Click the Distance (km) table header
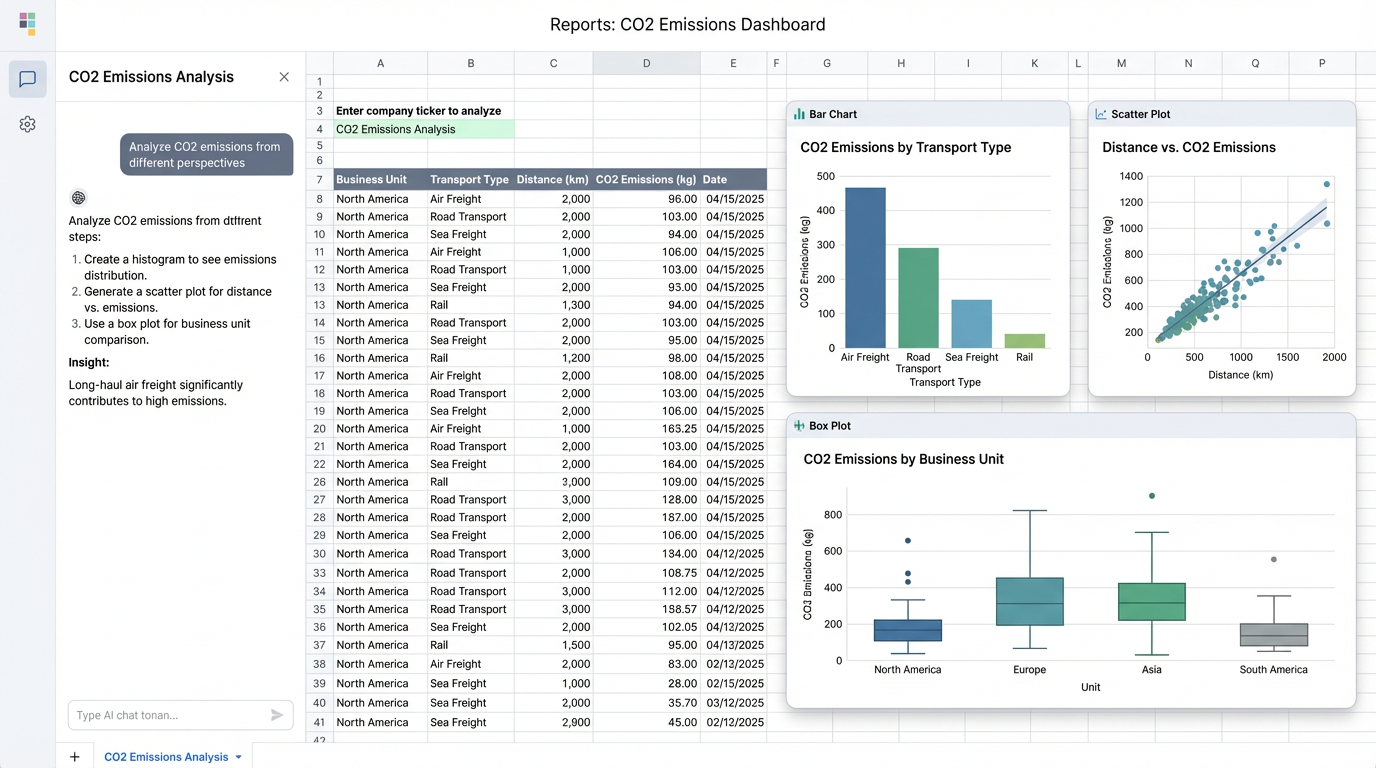1376x768 pixels. (x=553, y=180)
